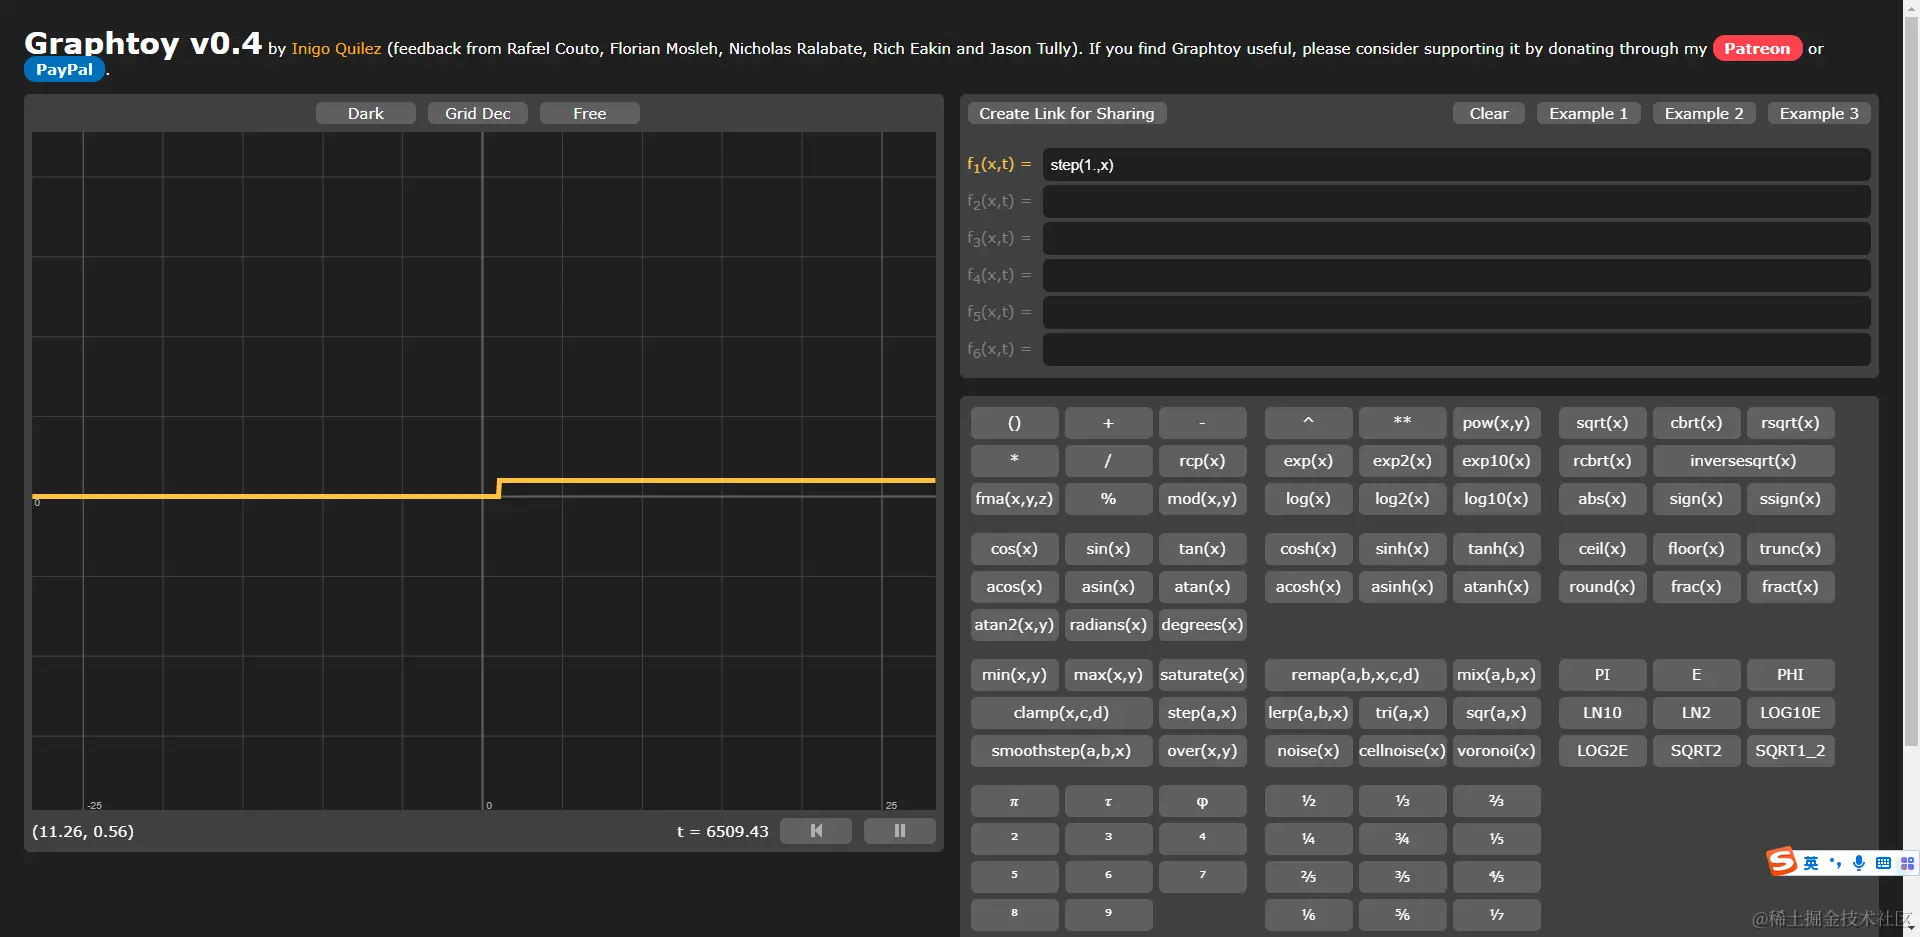Open the Inigo Quilez link

click(336, 48)
